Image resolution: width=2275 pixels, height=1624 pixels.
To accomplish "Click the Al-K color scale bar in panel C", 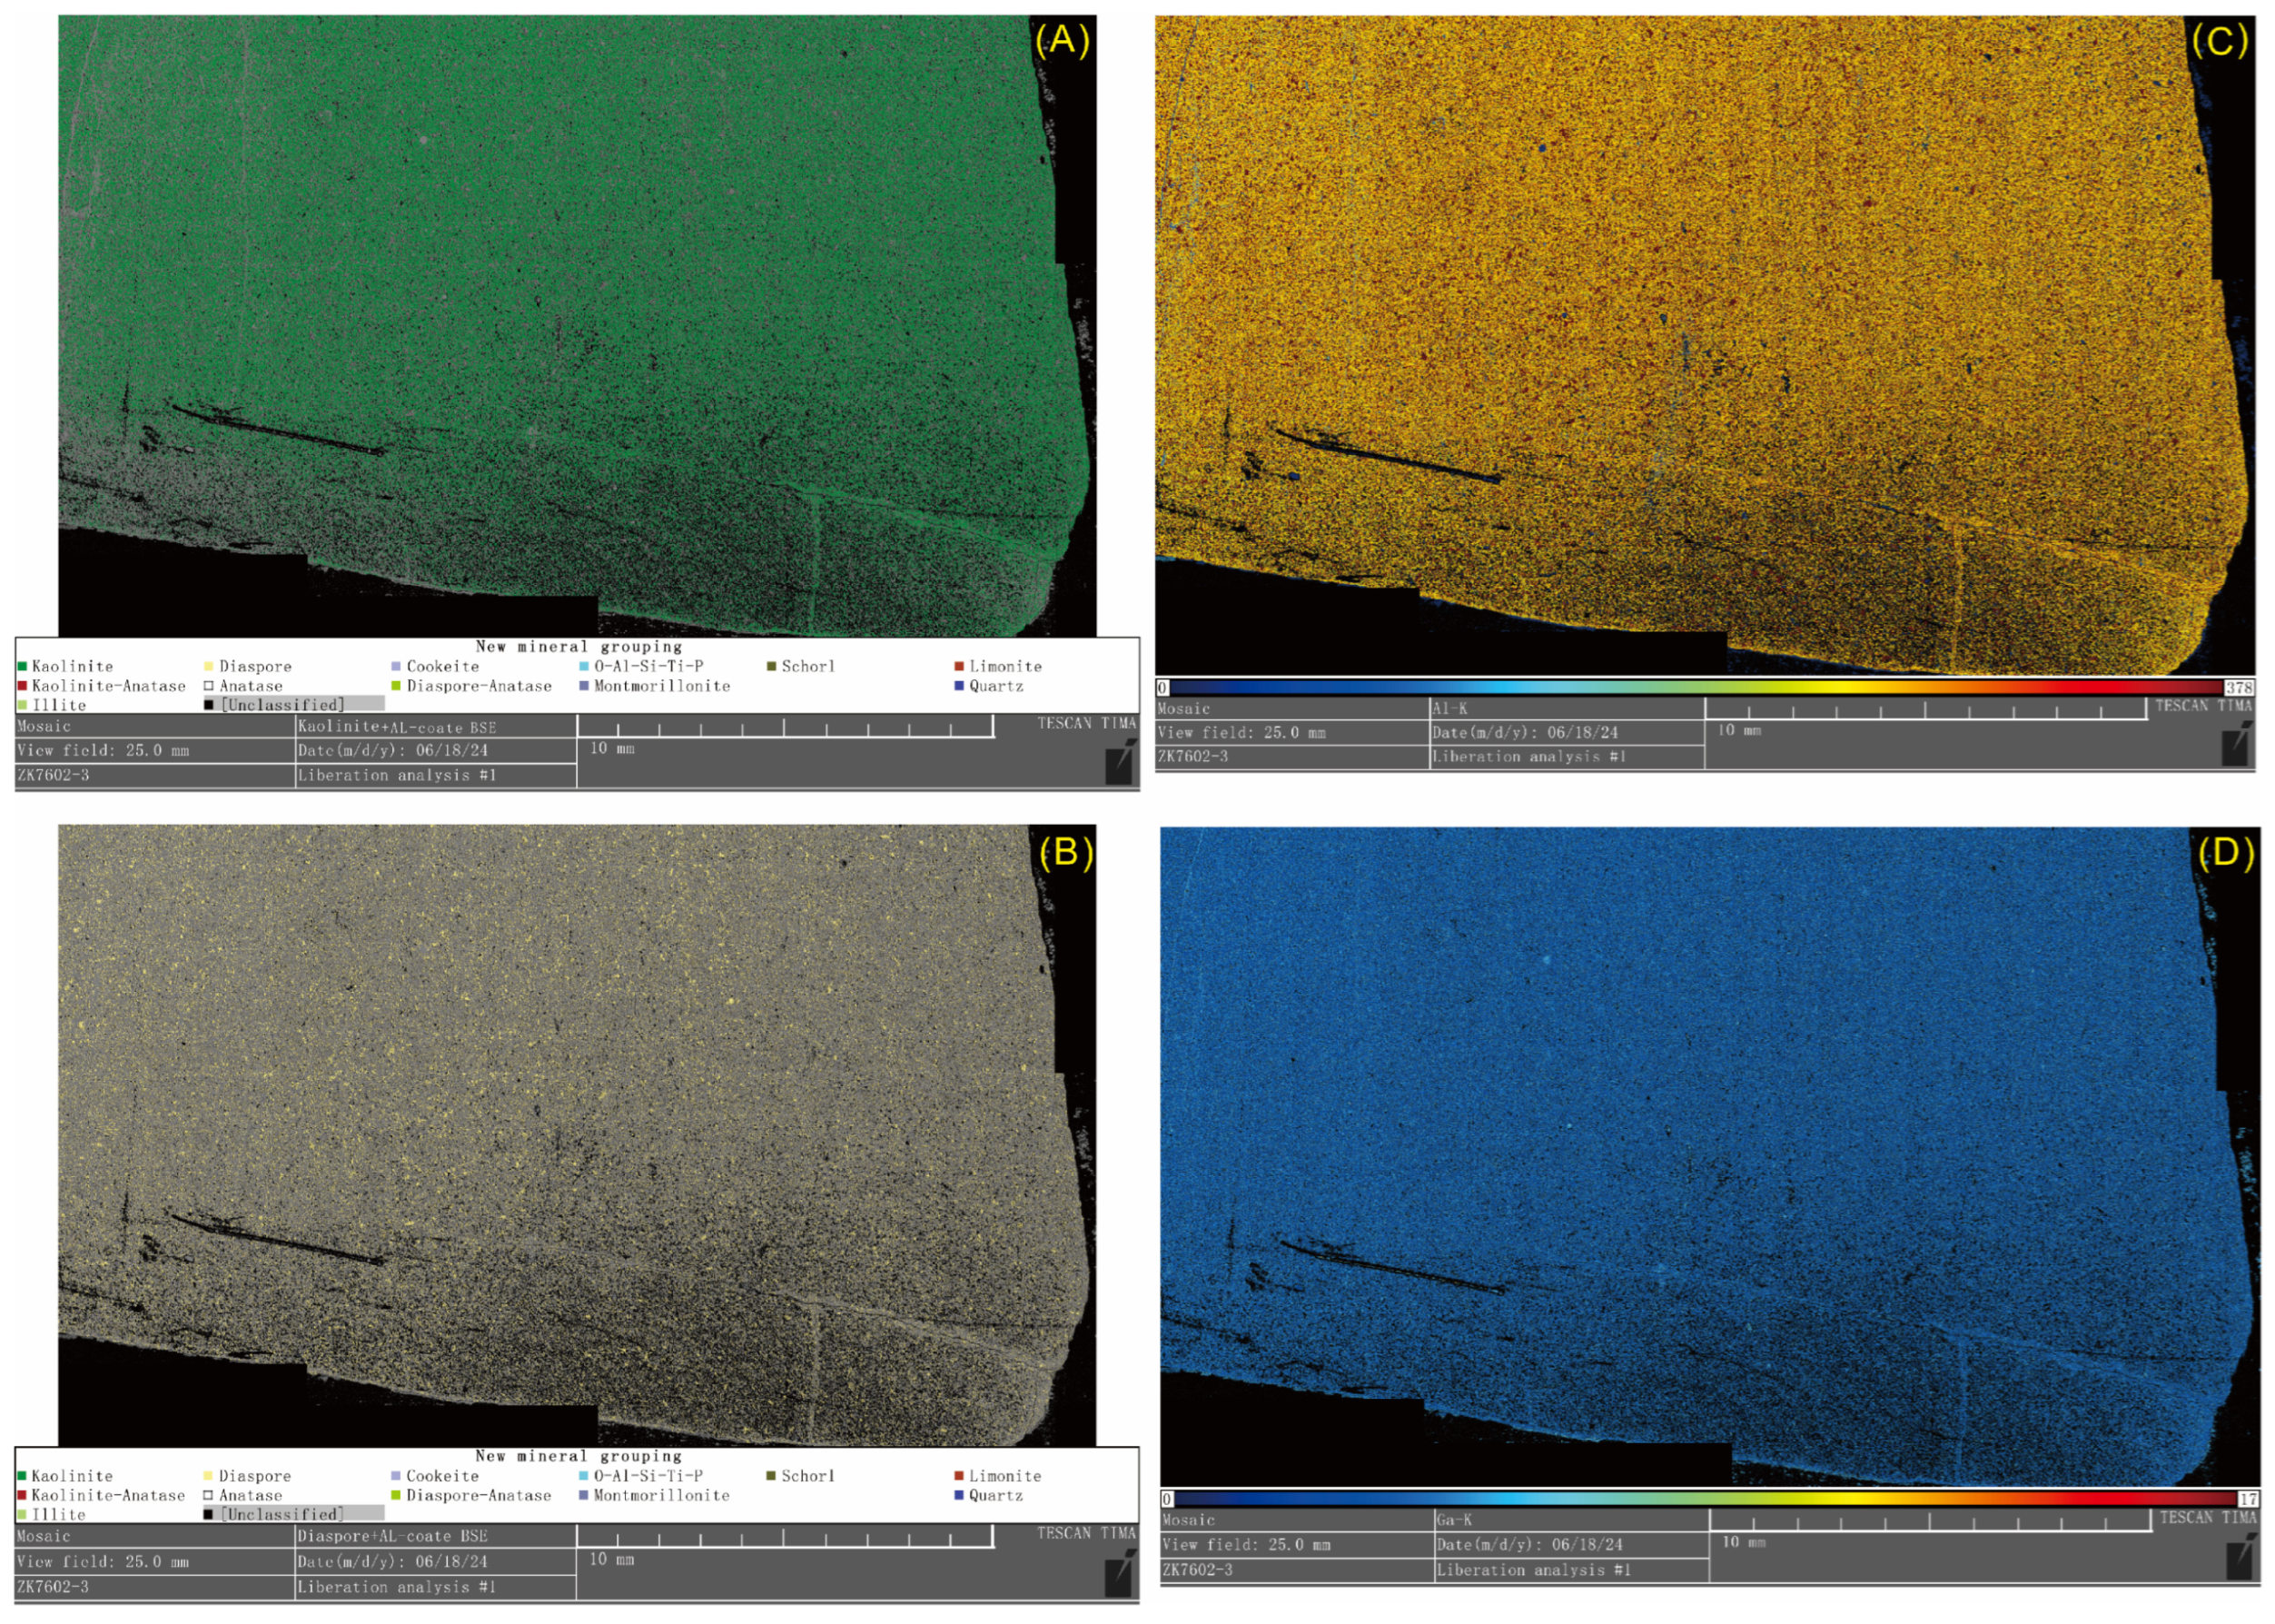I will pos(1697,687).
